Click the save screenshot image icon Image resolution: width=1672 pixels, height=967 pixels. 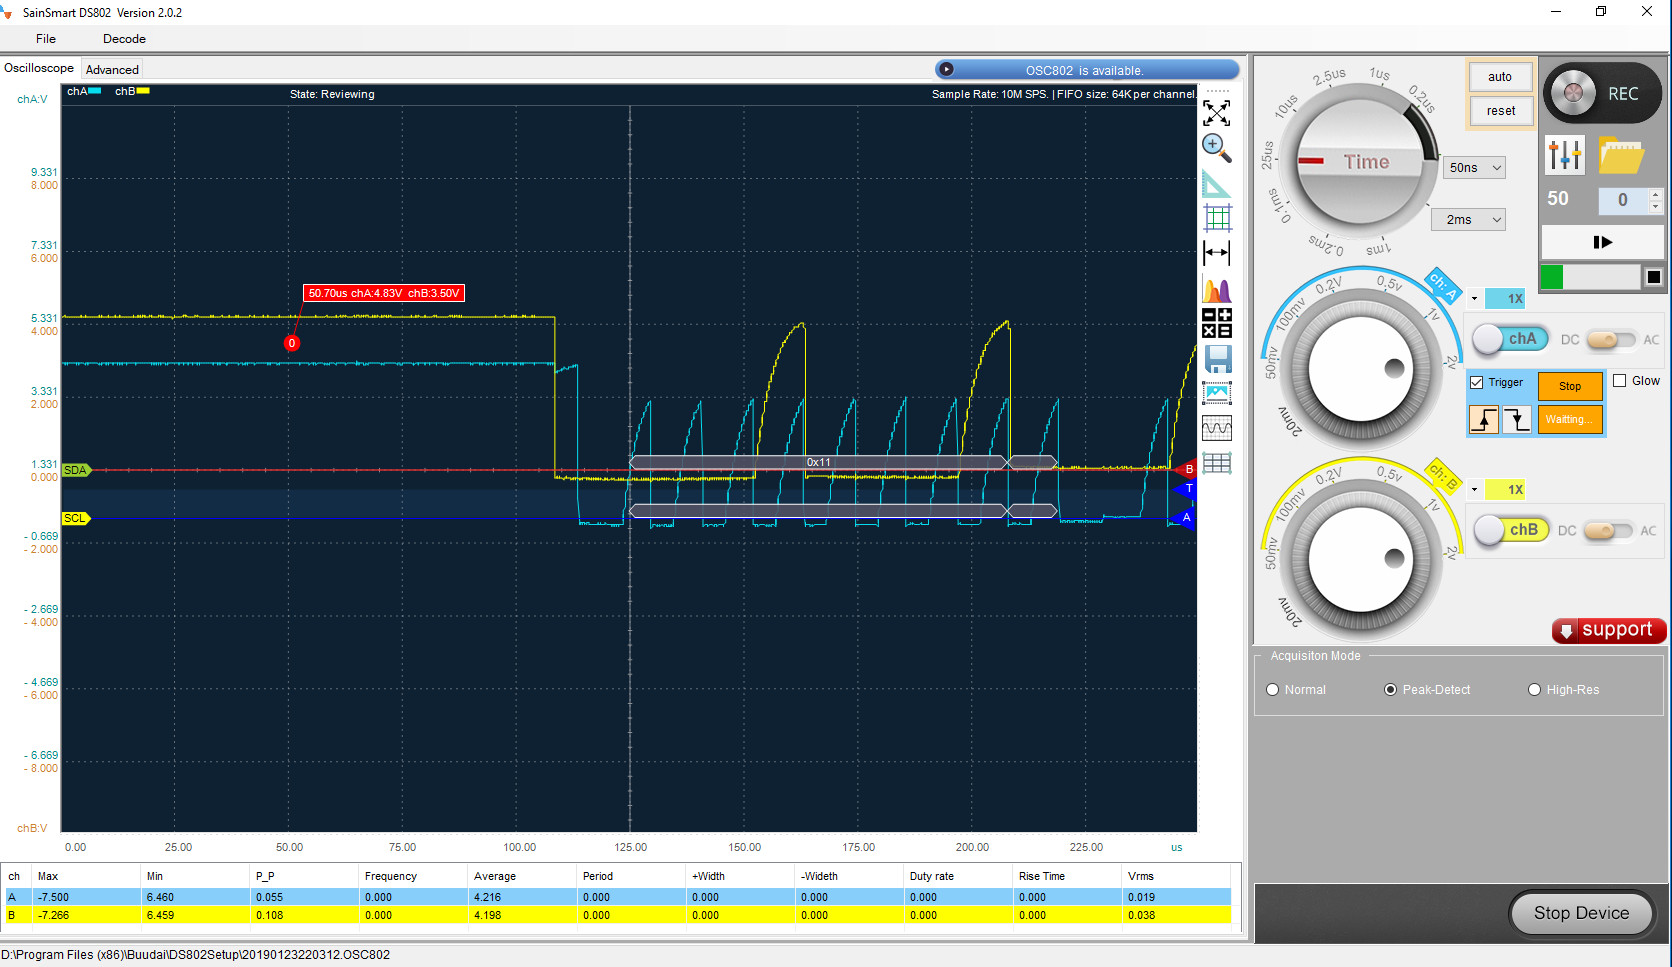click(1217, 393)
